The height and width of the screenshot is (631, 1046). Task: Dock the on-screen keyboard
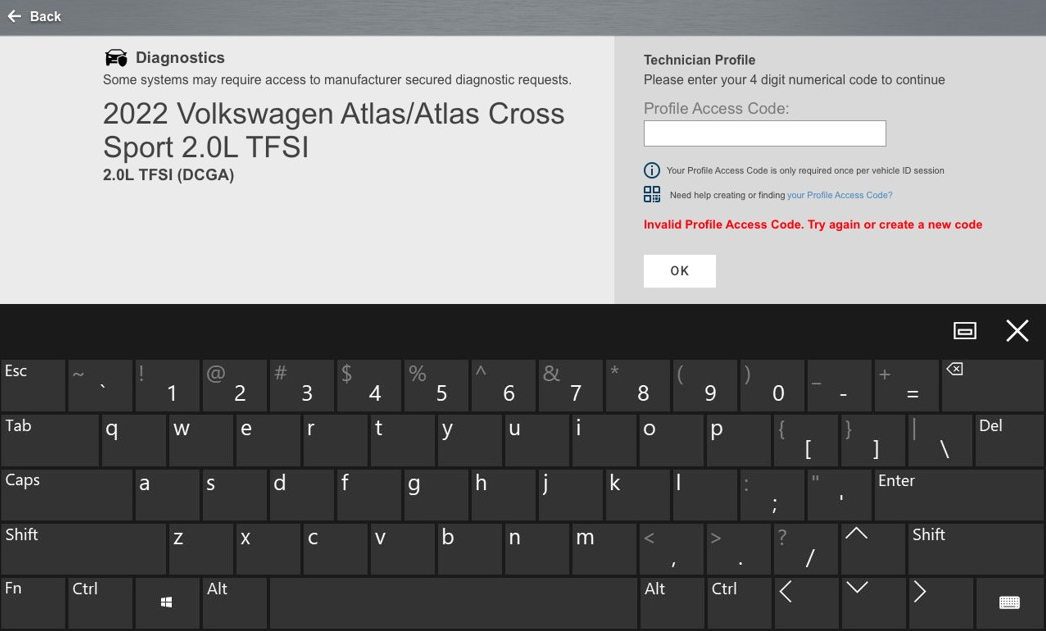click(964, 331)
